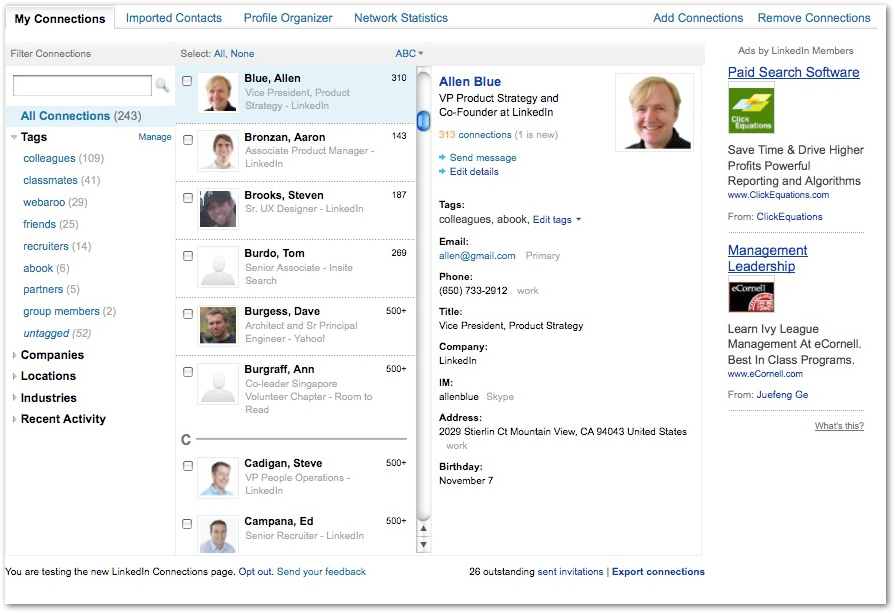Check the box for Burgess, Dave
This screenshot has height=613, width=895.
187,314
